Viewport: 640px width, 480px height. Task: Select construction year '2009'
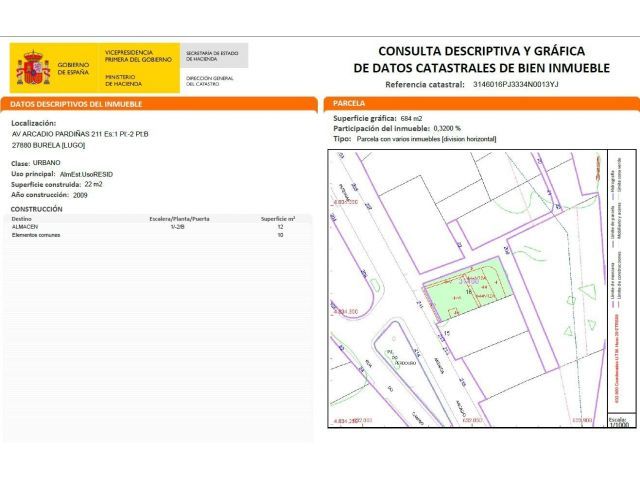coord(80,195)
